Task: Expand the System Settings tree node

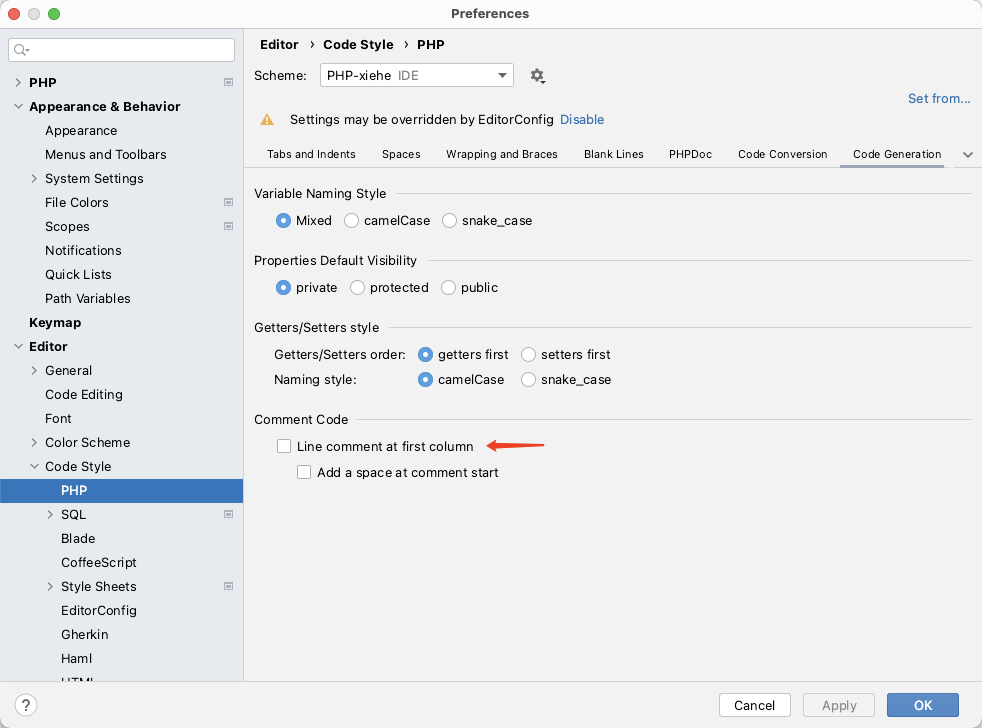Action: 35,179
